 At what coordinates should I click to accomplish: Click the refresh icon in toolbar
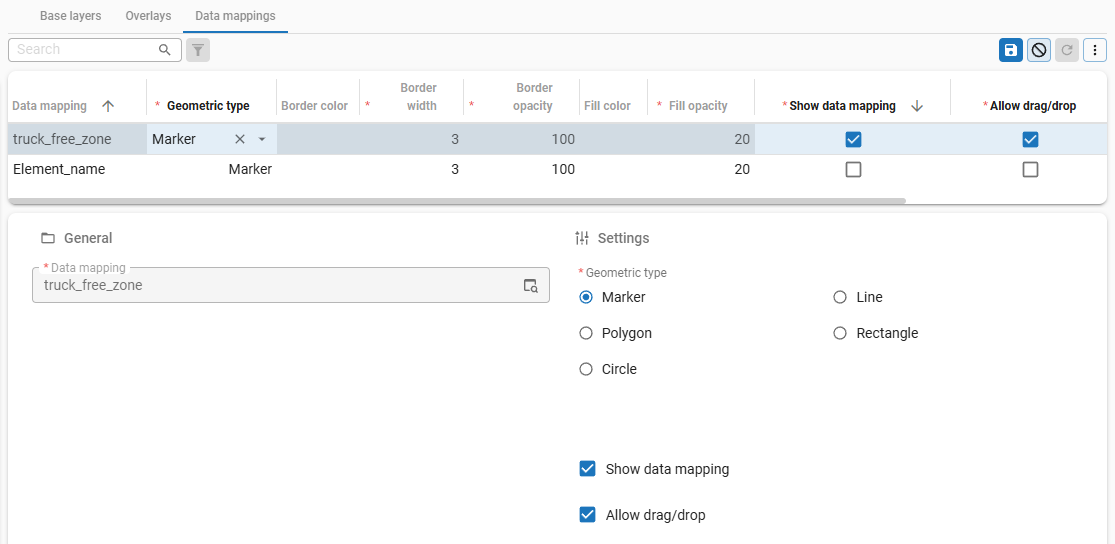(x=1067, y=50)
